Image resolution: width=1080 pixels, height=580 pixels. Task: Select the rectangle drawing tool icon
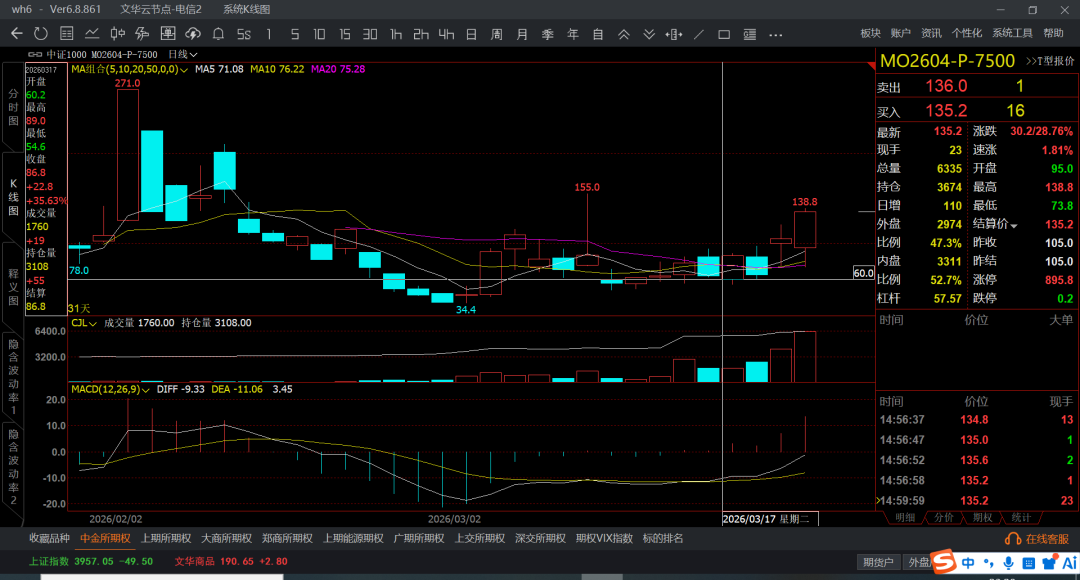tap(724, 33)
